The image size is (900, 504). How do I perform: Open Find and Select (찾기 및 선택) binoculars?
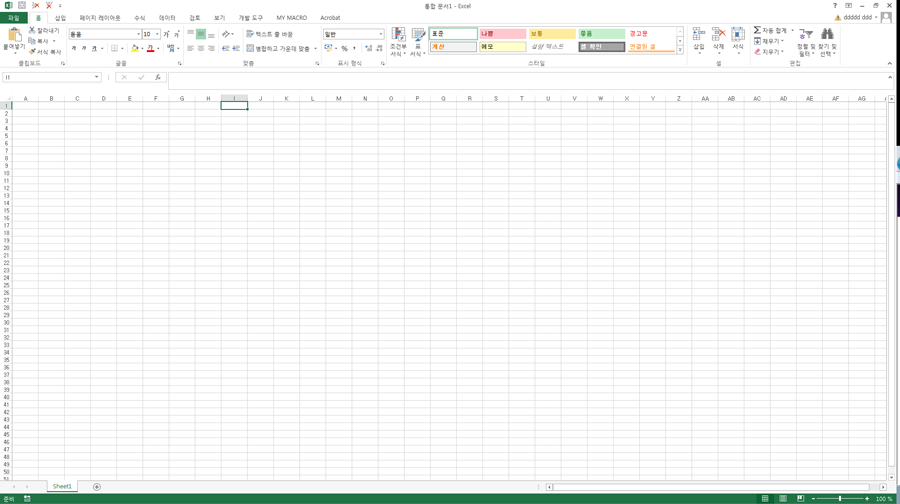pos(828,42)
